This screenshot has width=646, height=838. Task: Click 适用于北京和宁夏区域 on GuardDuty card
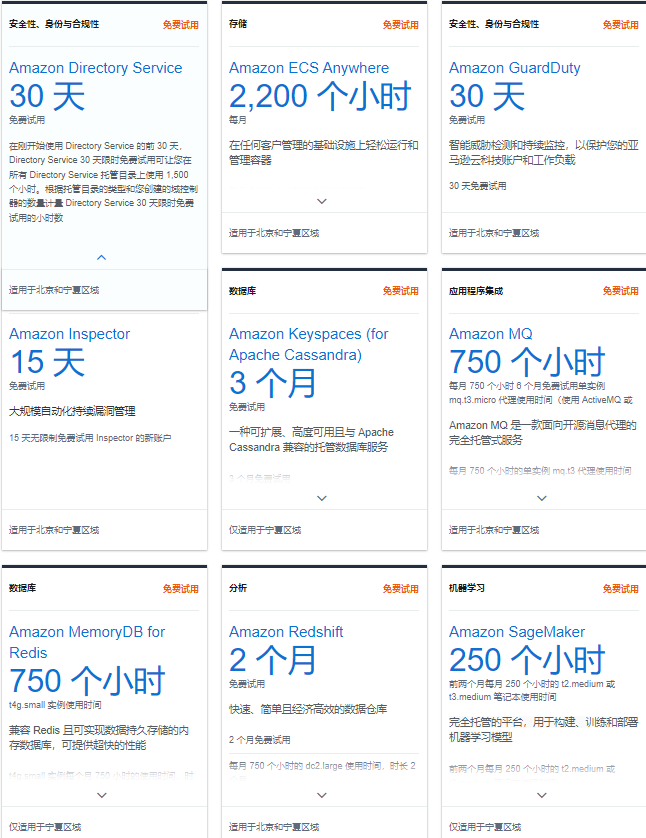click(x=494, y=233)
